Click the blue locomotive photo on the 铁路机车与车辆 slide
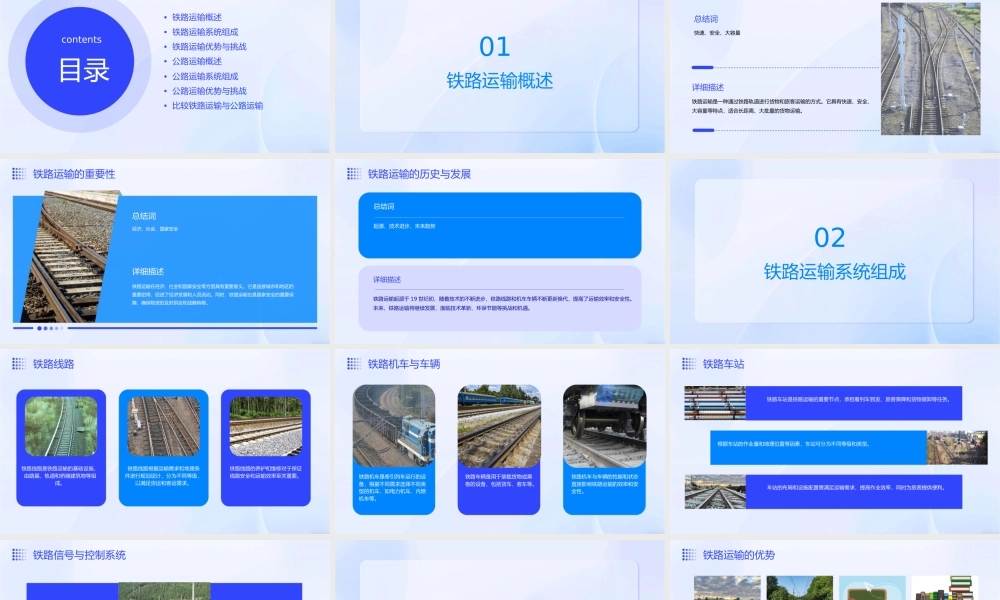 pyautogui.click(x=394, y=425)
